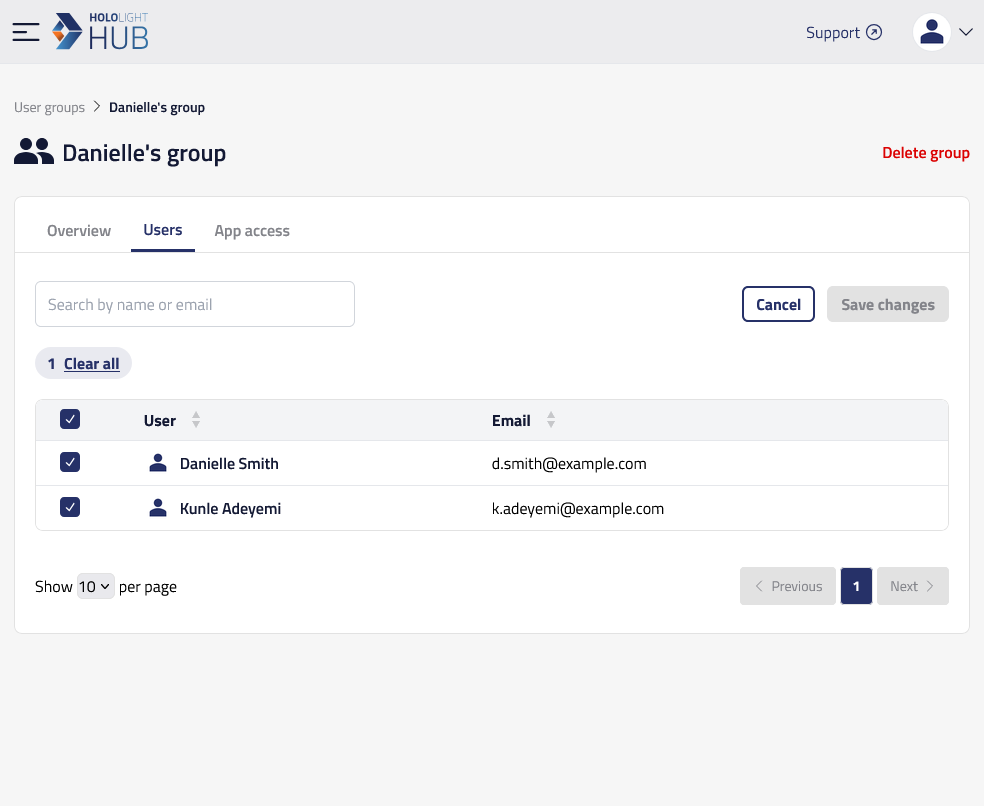The height and width of the screenshot is (806, 984).
Task: Select page 1 in pagination
Action: (x=856, y=586)
